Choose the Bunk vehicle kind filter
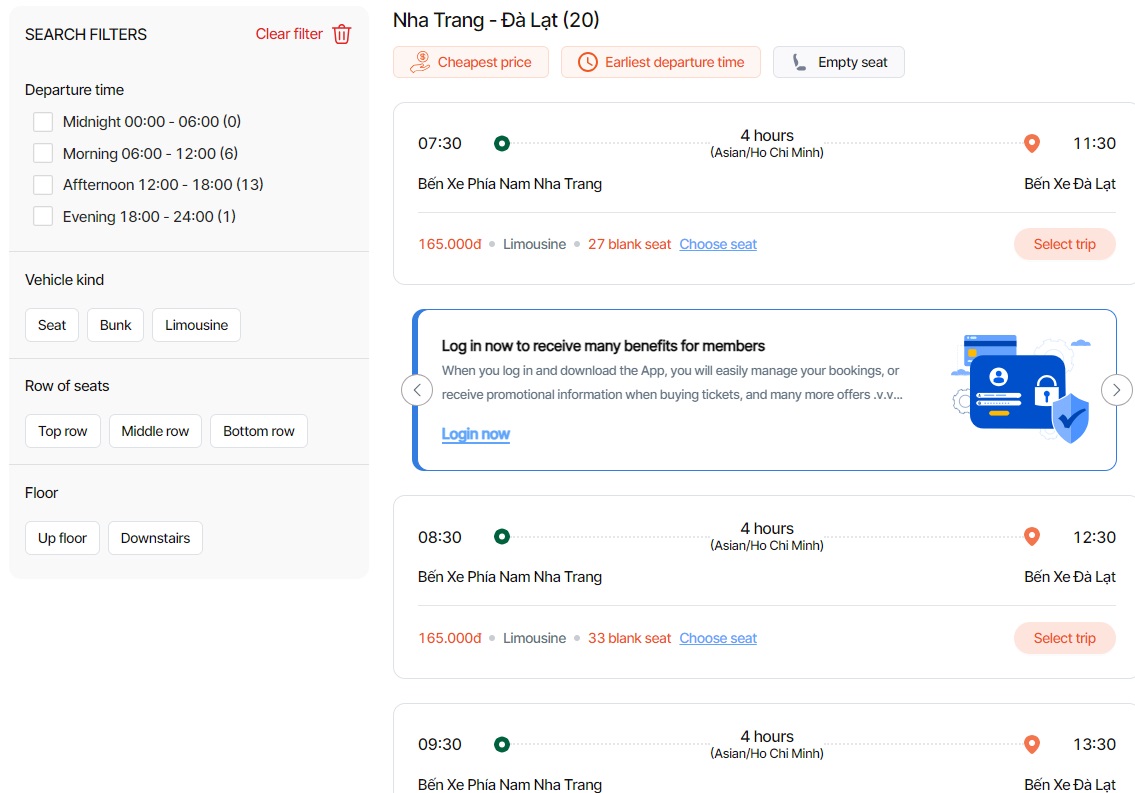 116,325
